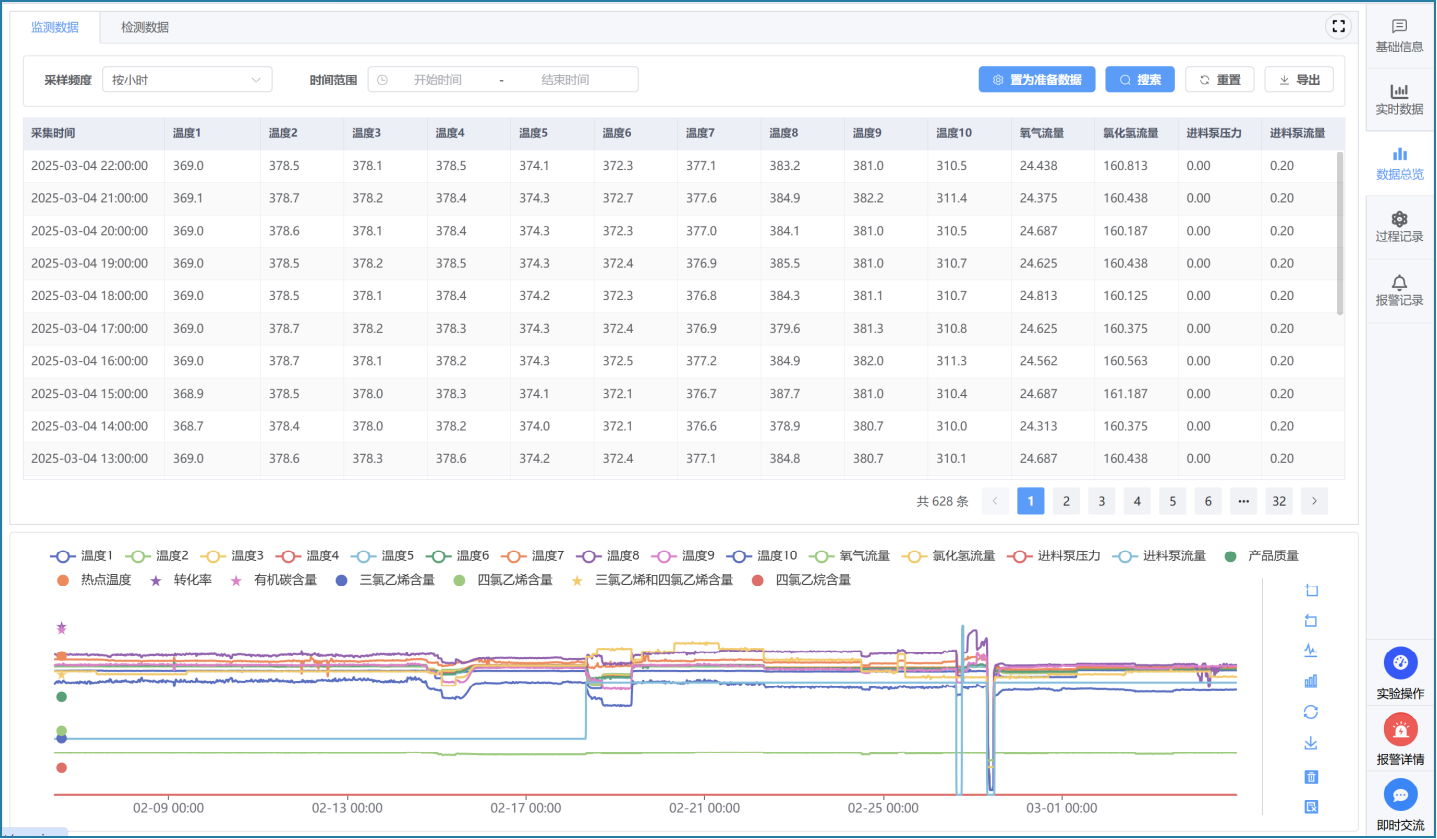
Task: Toggle 转化率 star legend item
Action: [x=181, y=580]
